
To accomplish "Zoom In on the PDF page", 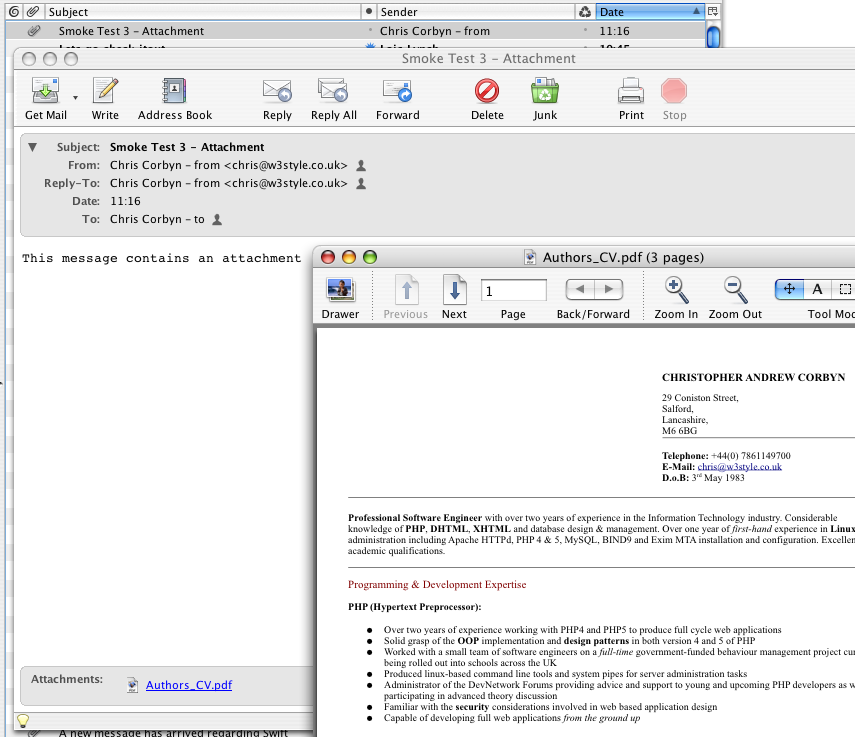I will 676,290.
